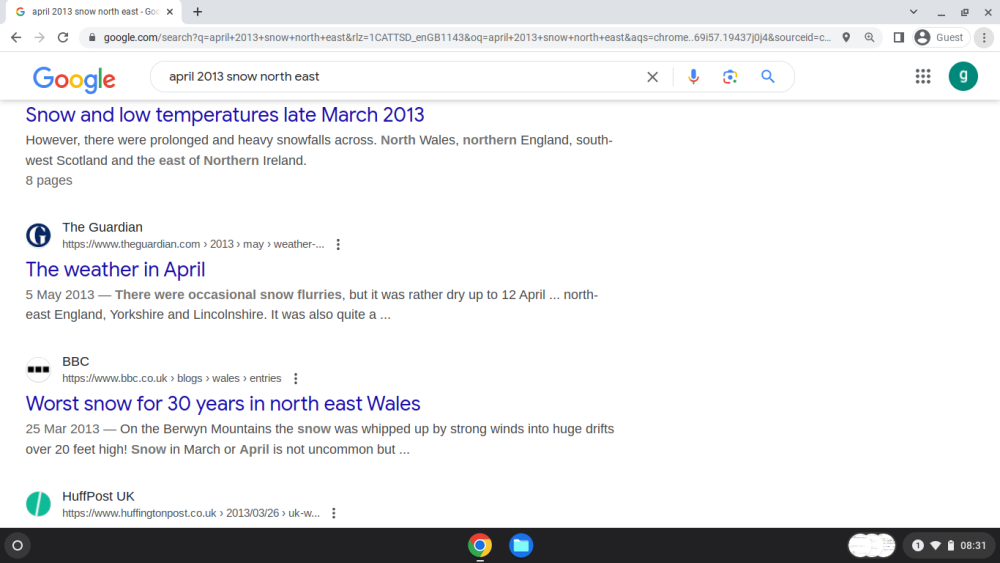Open 'Worst snow for 30 years in north east Wales'

pos(223,404)
